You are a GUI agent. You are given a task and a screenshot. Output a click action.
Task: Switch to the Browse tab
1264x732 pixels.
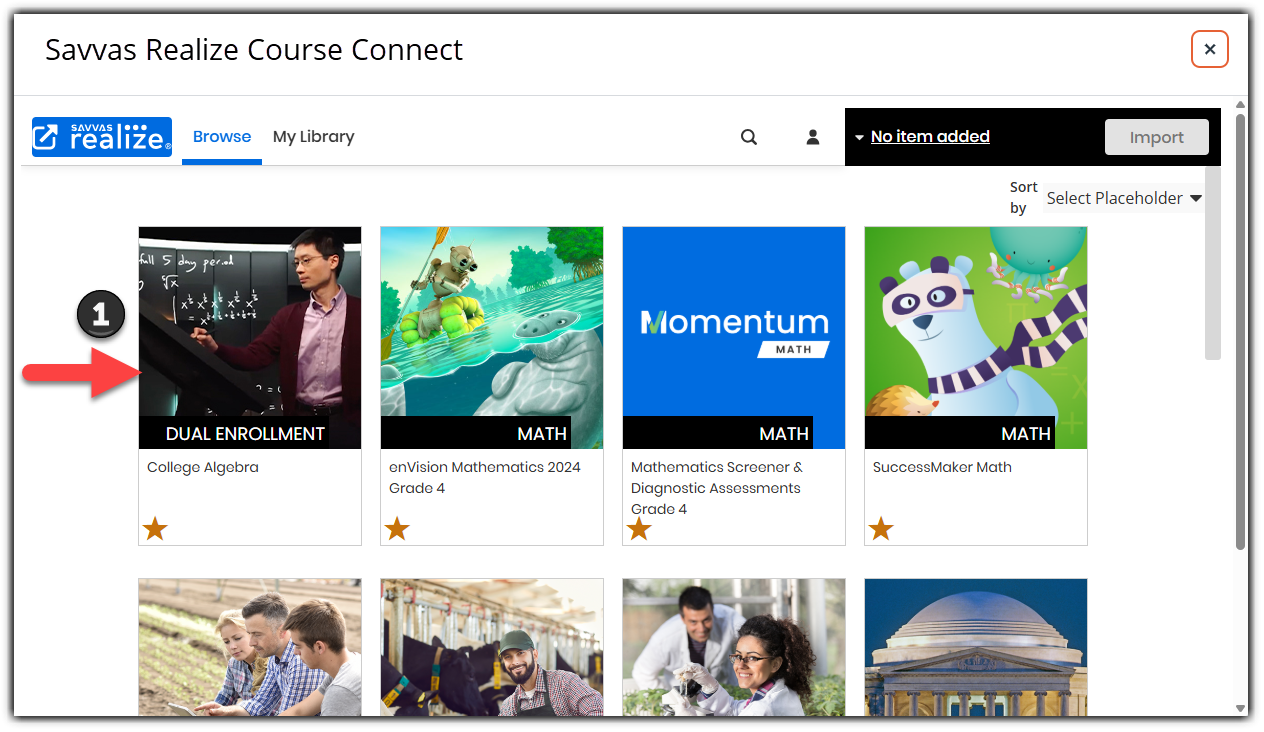[222, 137]
